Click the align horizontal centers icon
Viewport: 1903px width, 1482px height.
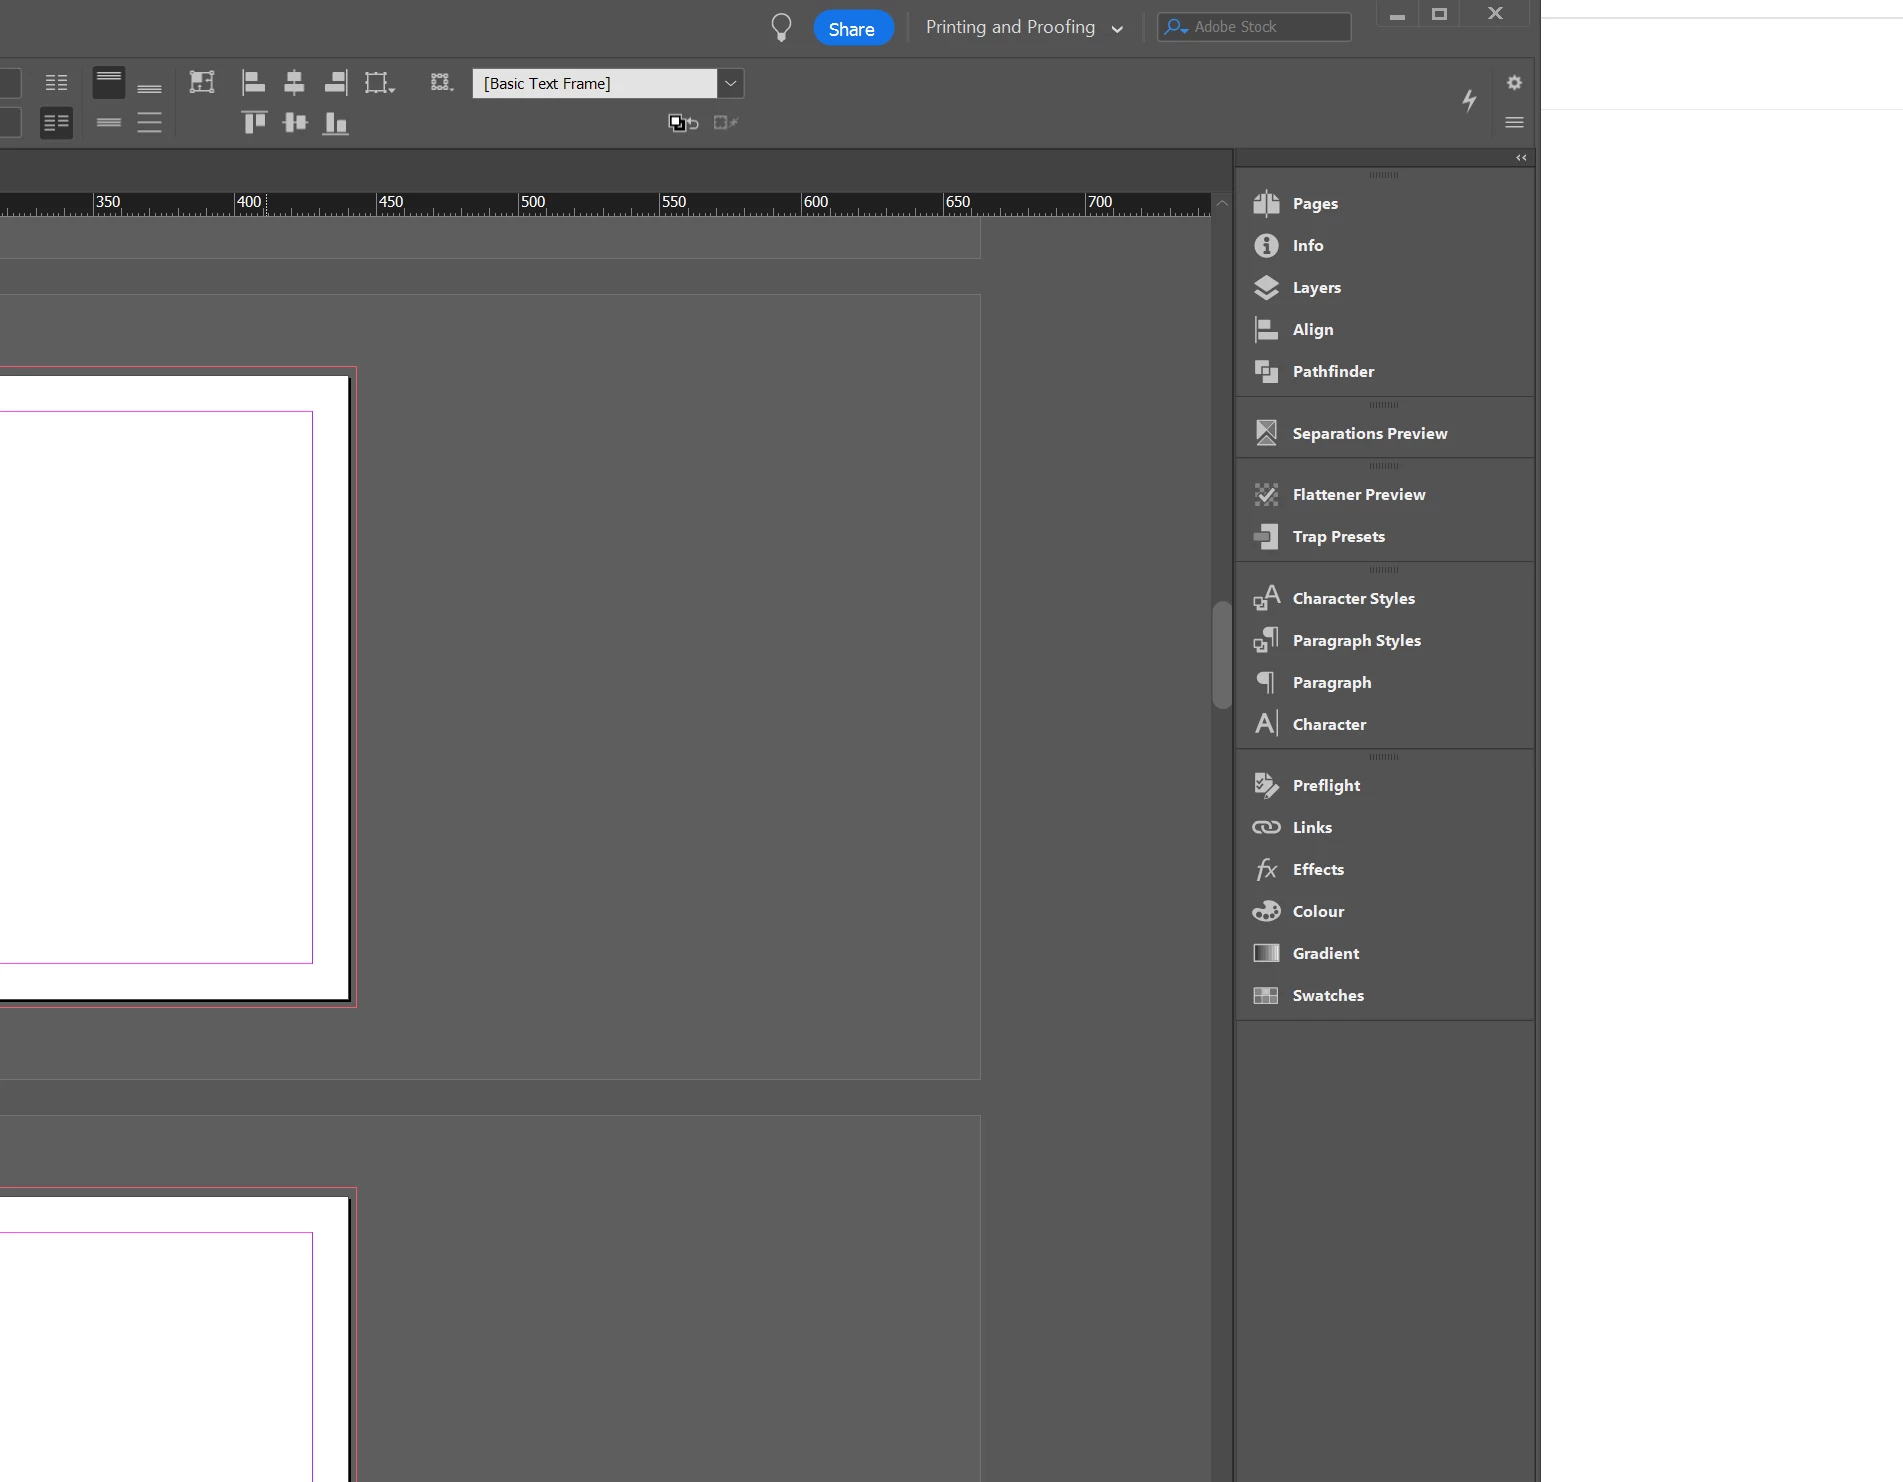point(294,83)
